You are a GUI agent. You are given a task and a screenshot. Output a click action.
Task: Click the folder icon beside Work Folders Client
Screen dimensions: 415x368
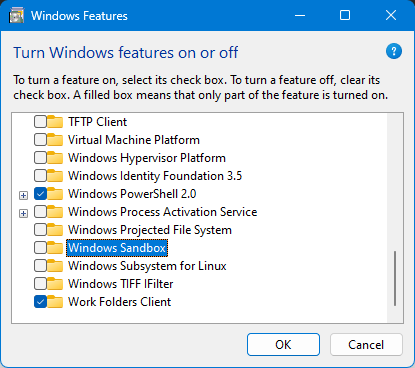click(x=55, y=302)
